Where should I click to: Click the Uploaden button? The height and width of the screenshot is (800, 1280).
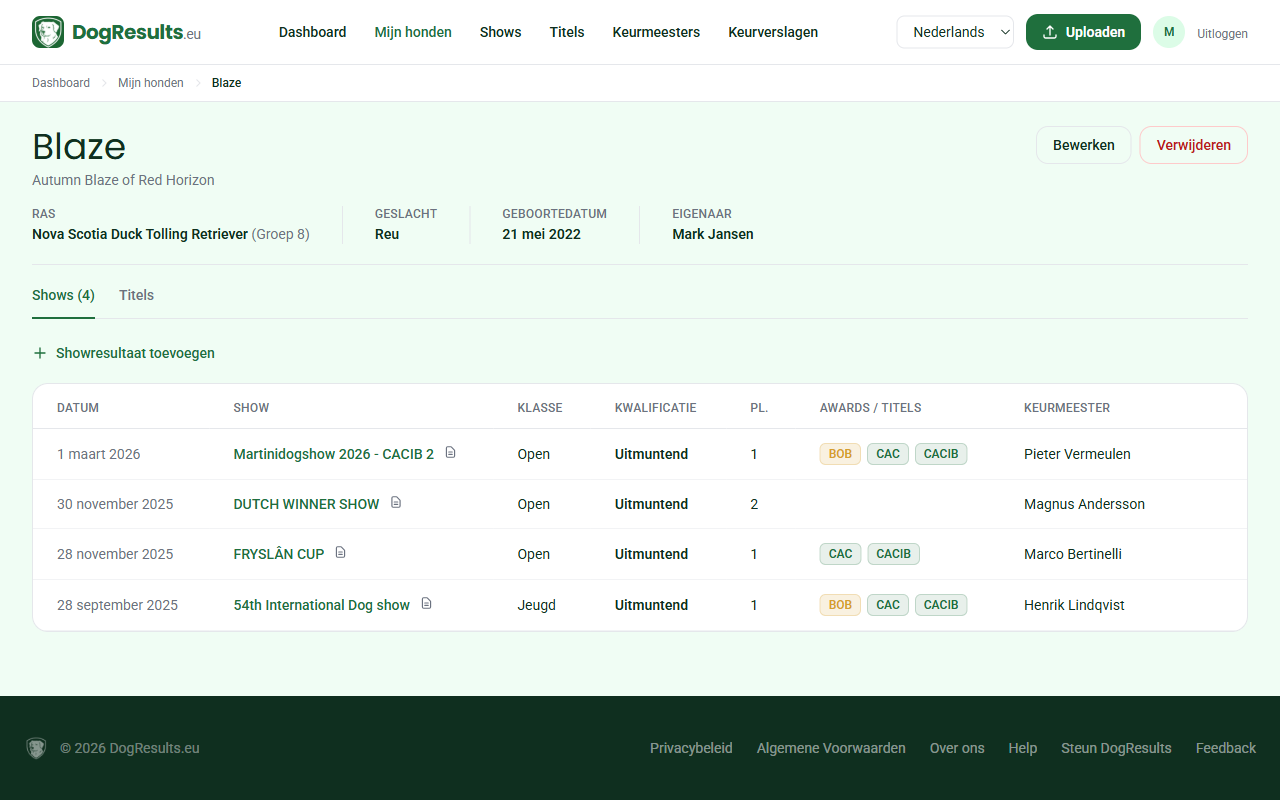coord(1083,32)
